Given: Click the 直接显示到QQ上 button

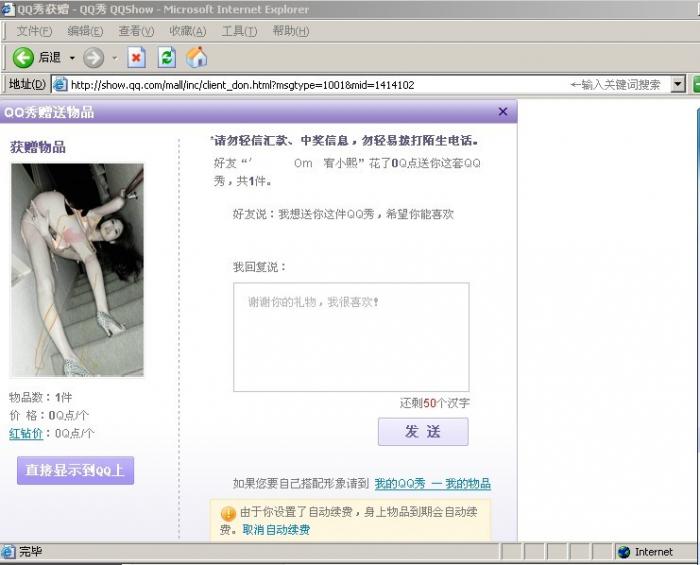Looking at the screenshot, I should click(75, 470).
